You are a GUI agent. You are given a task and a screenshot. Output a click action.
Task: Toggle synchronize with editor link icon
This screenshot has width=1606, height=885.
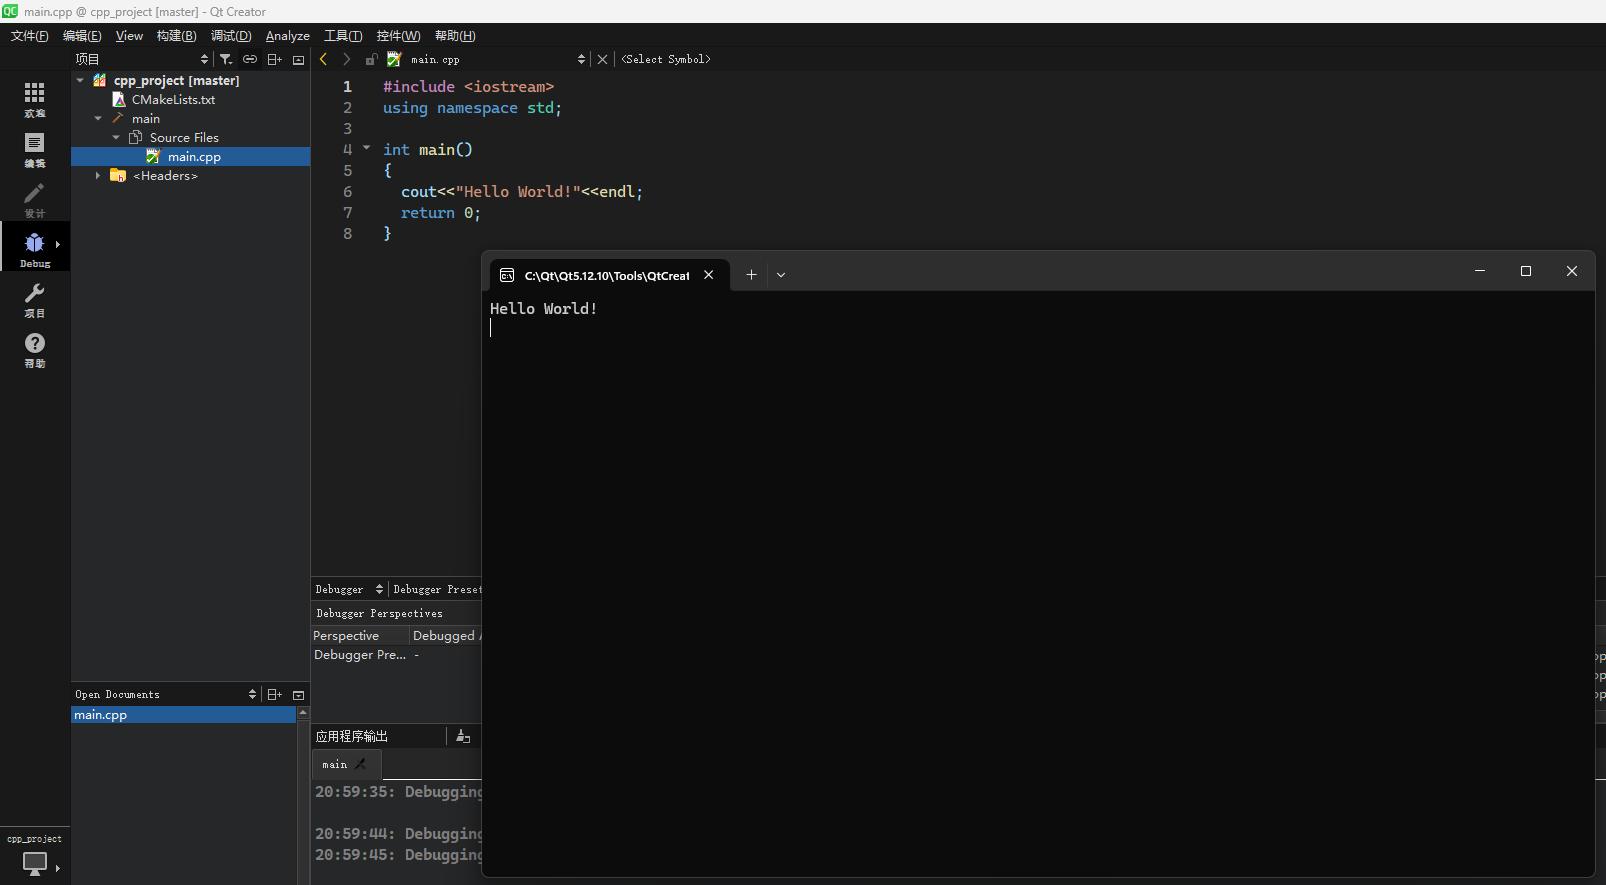click(x=250, y=59)
